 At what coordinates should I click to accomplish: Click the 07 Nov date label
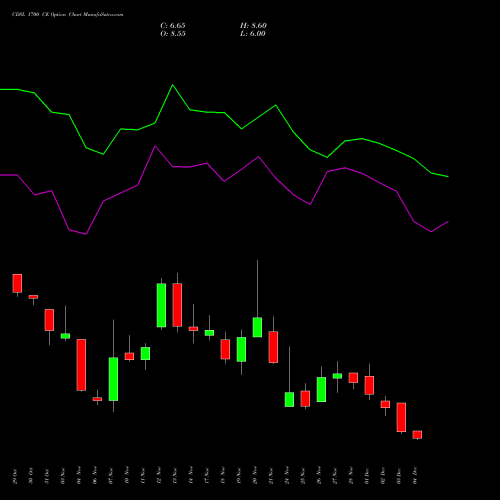click(x=111, y=476)
